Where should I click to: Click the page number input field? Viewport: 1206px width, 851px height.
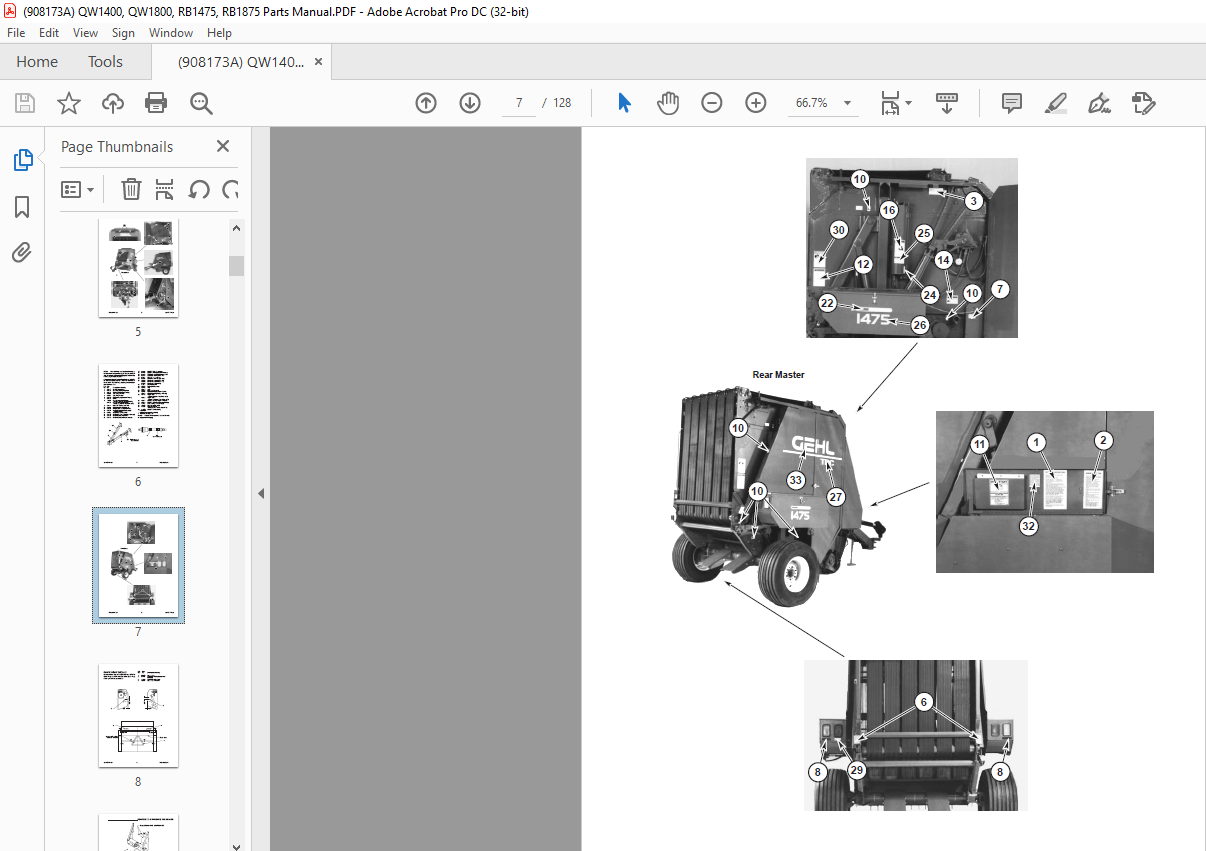pos(518,103)
